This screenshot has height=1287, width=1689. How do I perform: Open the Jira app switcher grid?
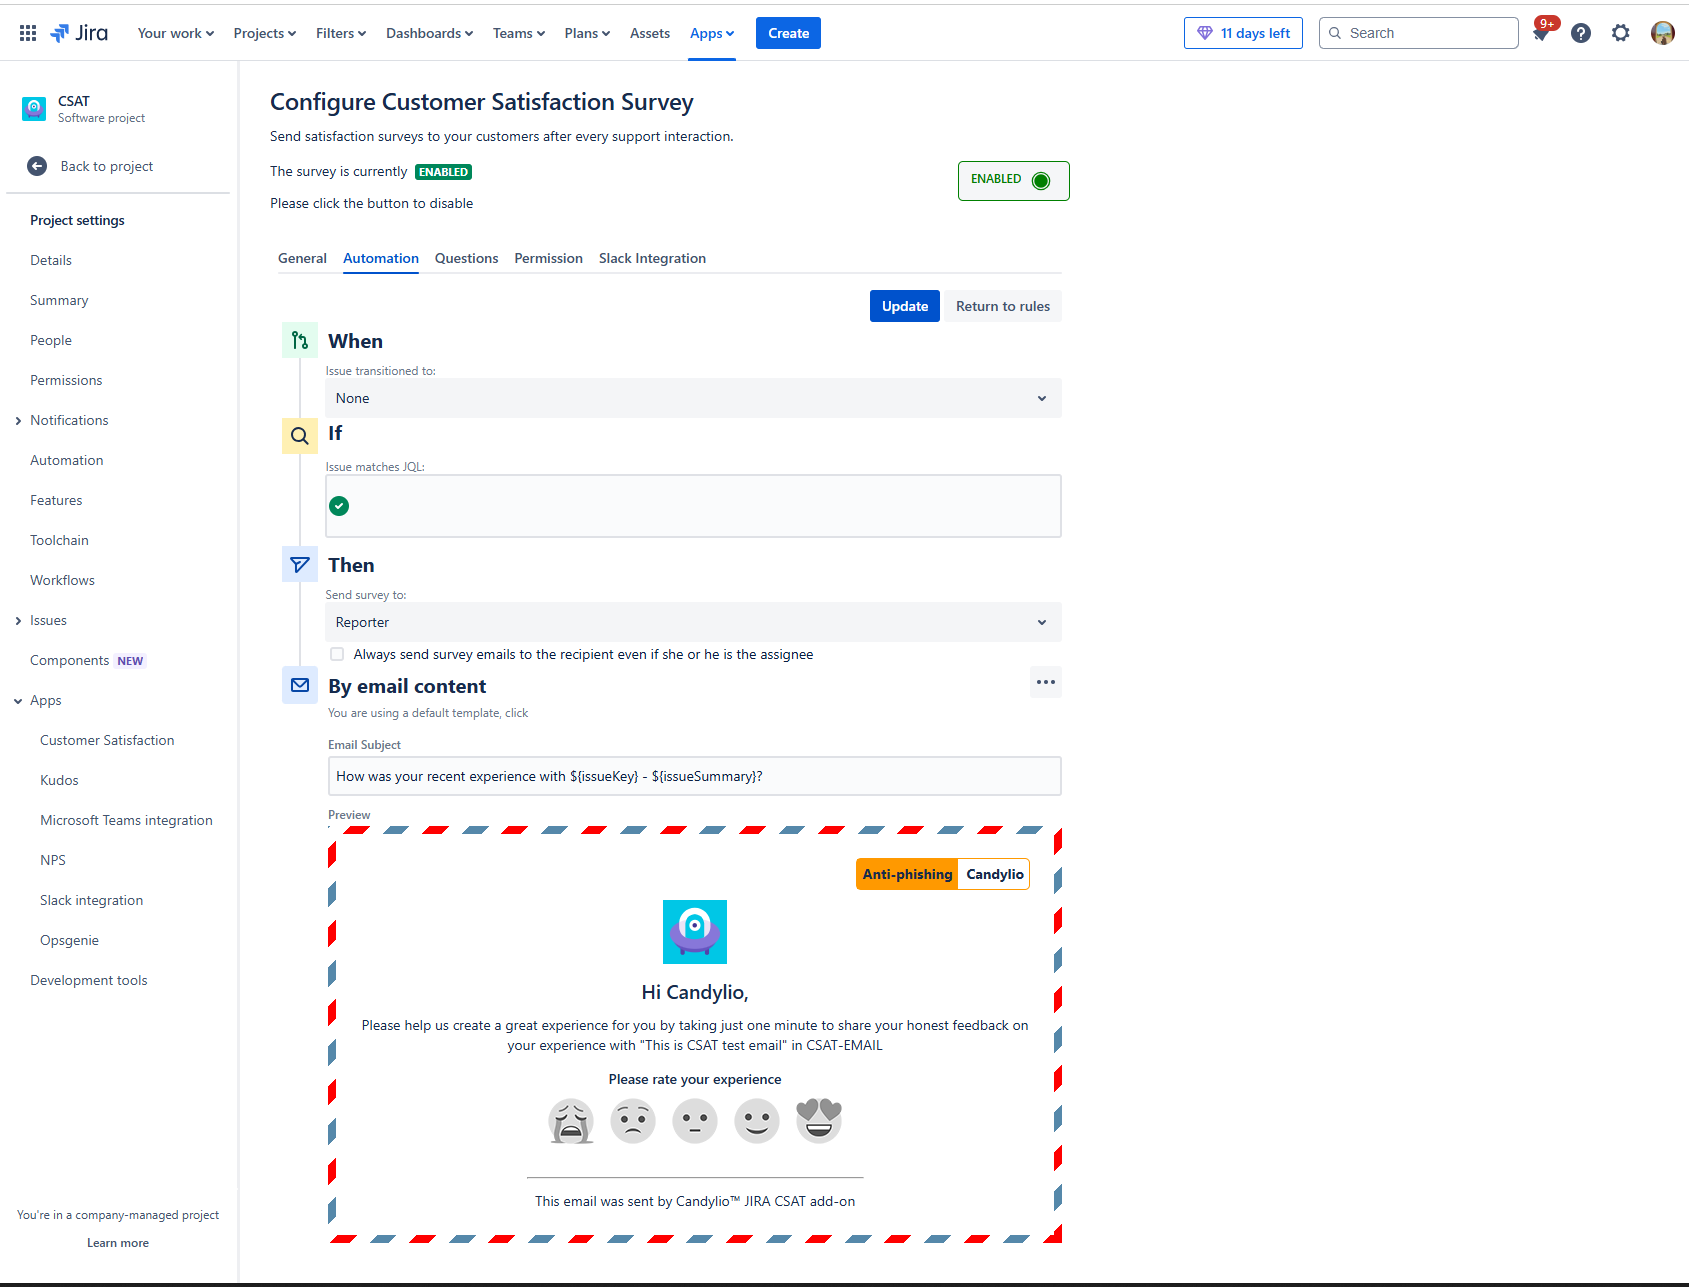[x=28, y=33]
